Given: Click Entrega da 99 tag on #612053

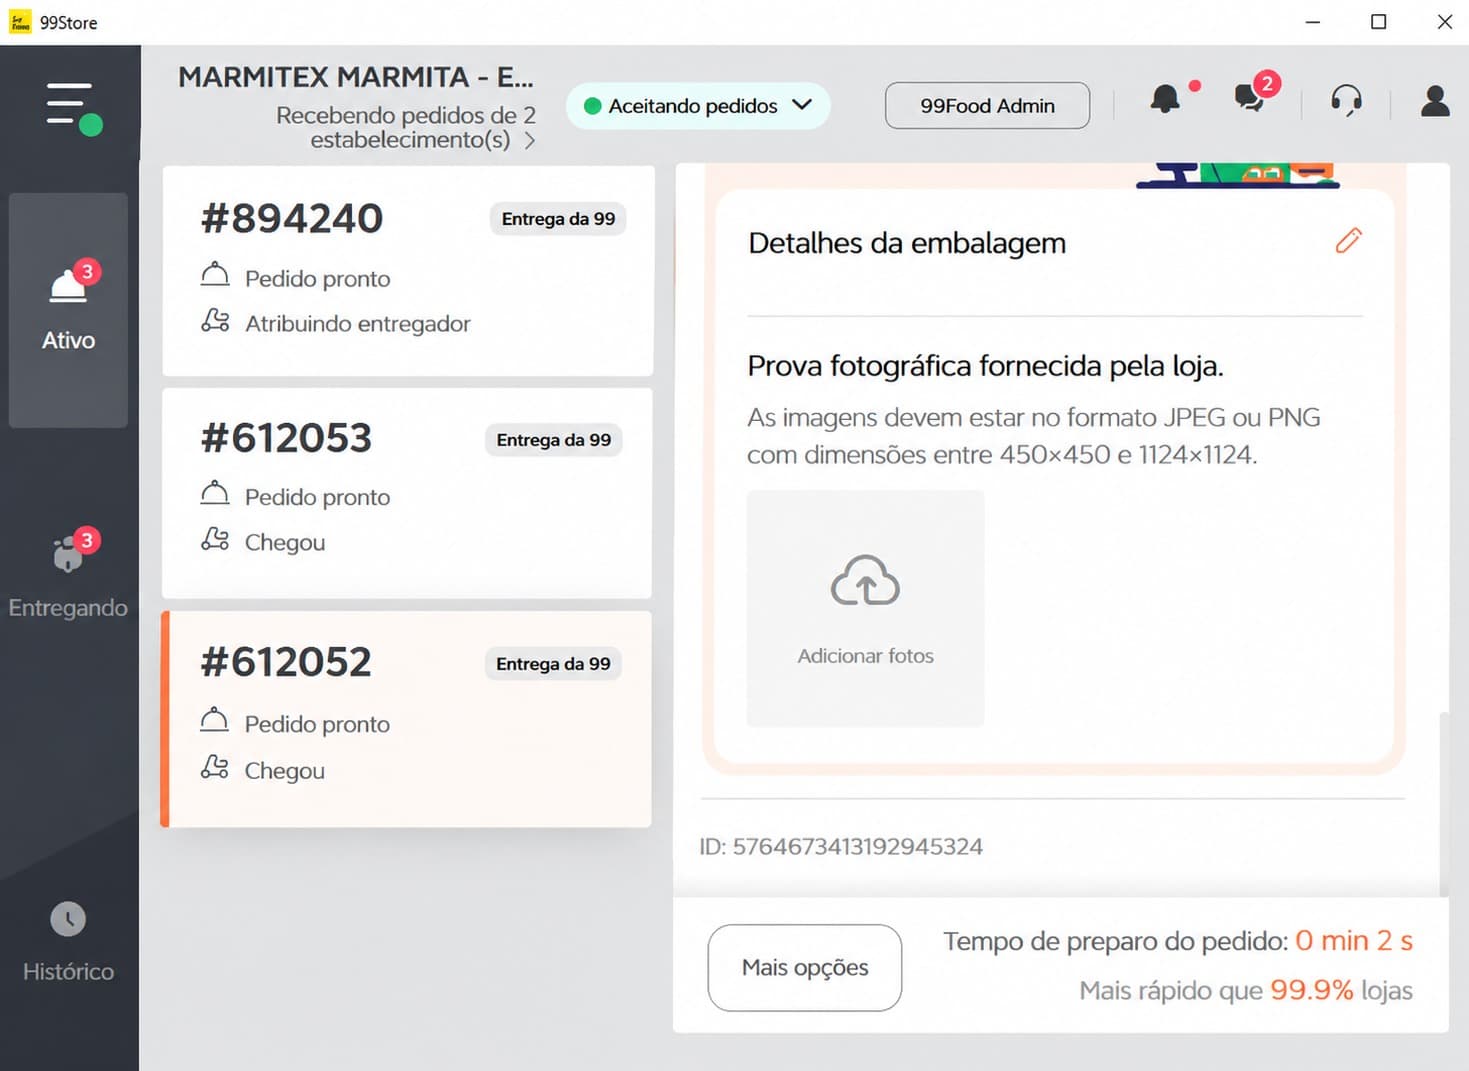Looking at the screenshot, I should tap(554, 440).
